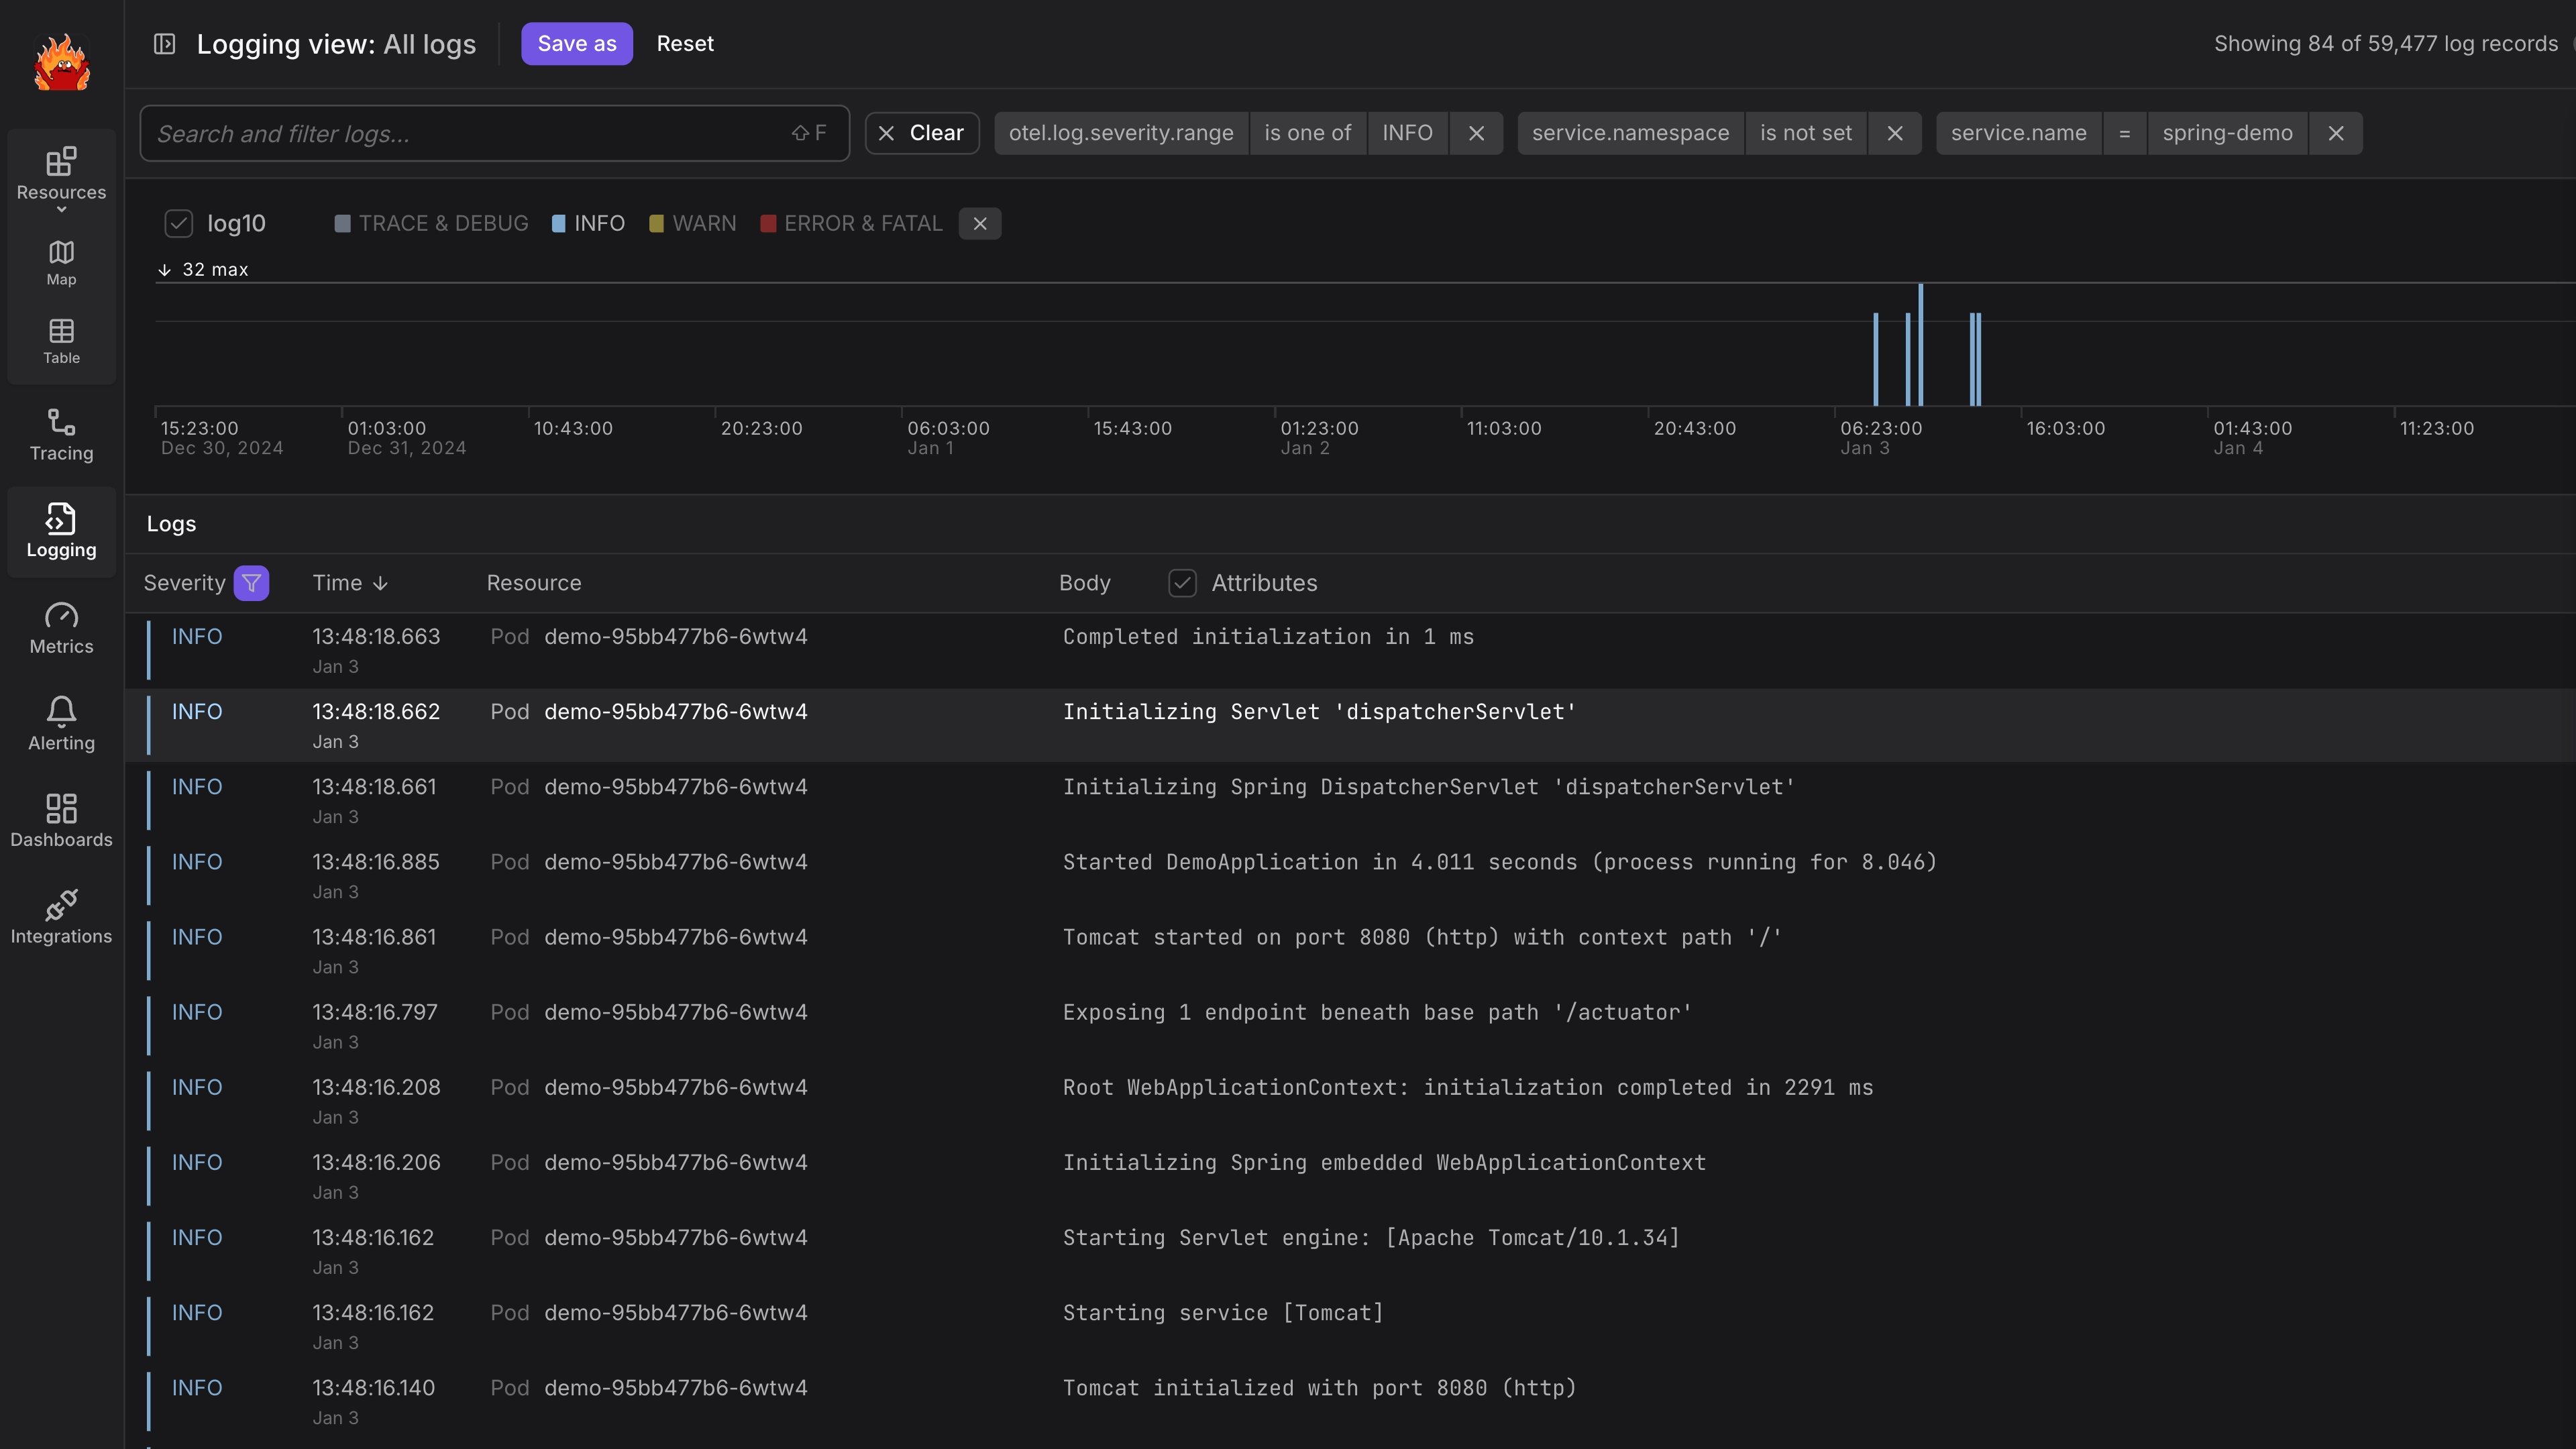The image size is (2576, 1449).
Task: Open log 'Starting Servlet engine: [Apache Tomcat/10.1.34]'
Action: [x=1349, y=1250]
